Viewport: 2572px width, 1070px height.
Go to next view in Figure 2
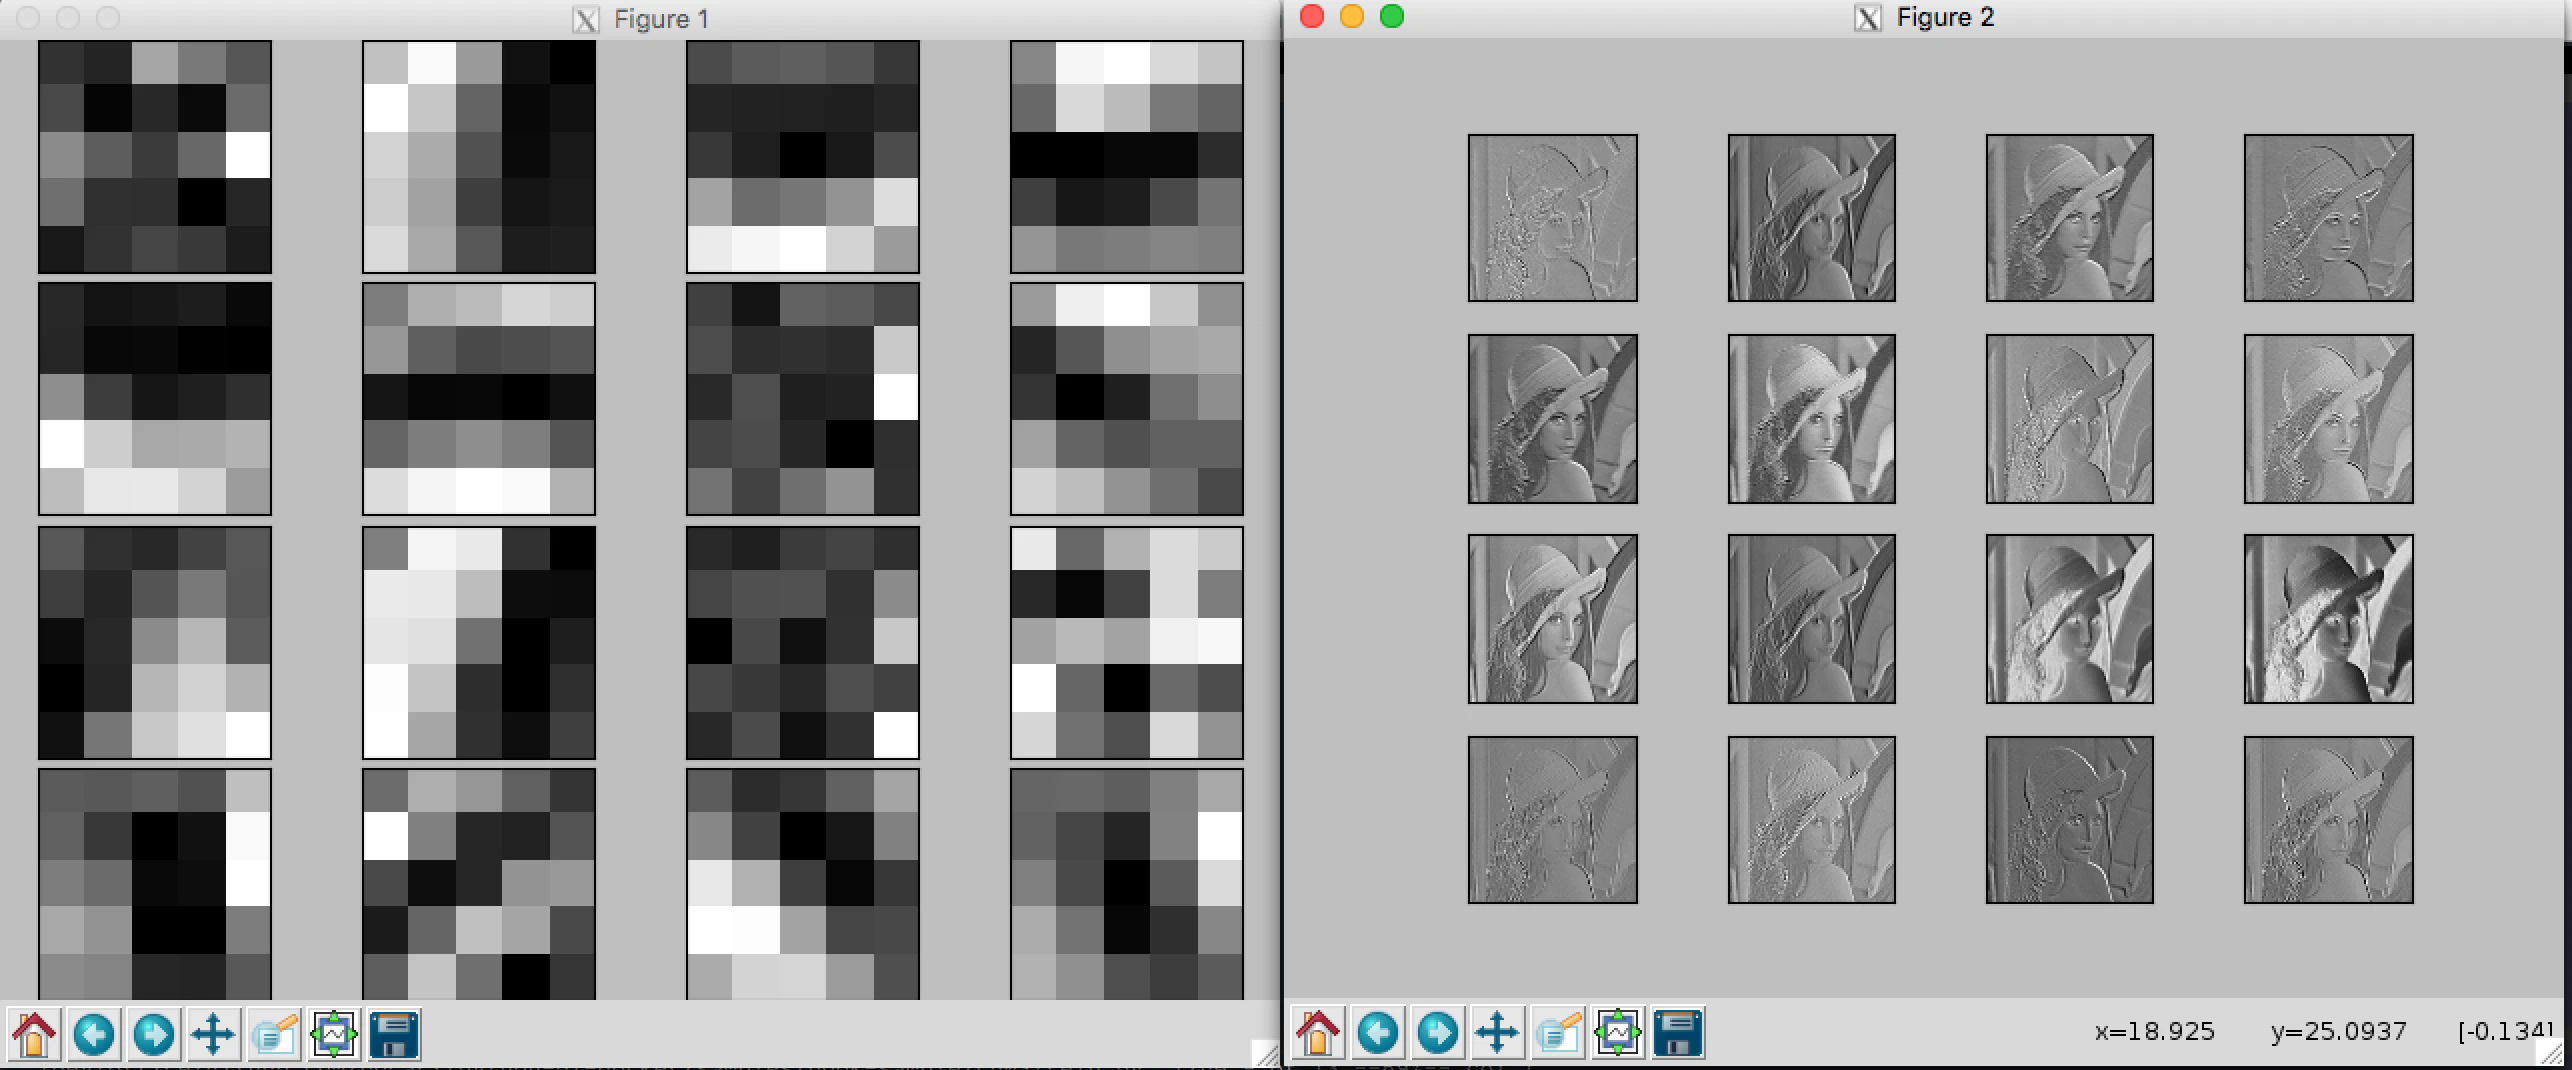(x=1438, y=1032)
